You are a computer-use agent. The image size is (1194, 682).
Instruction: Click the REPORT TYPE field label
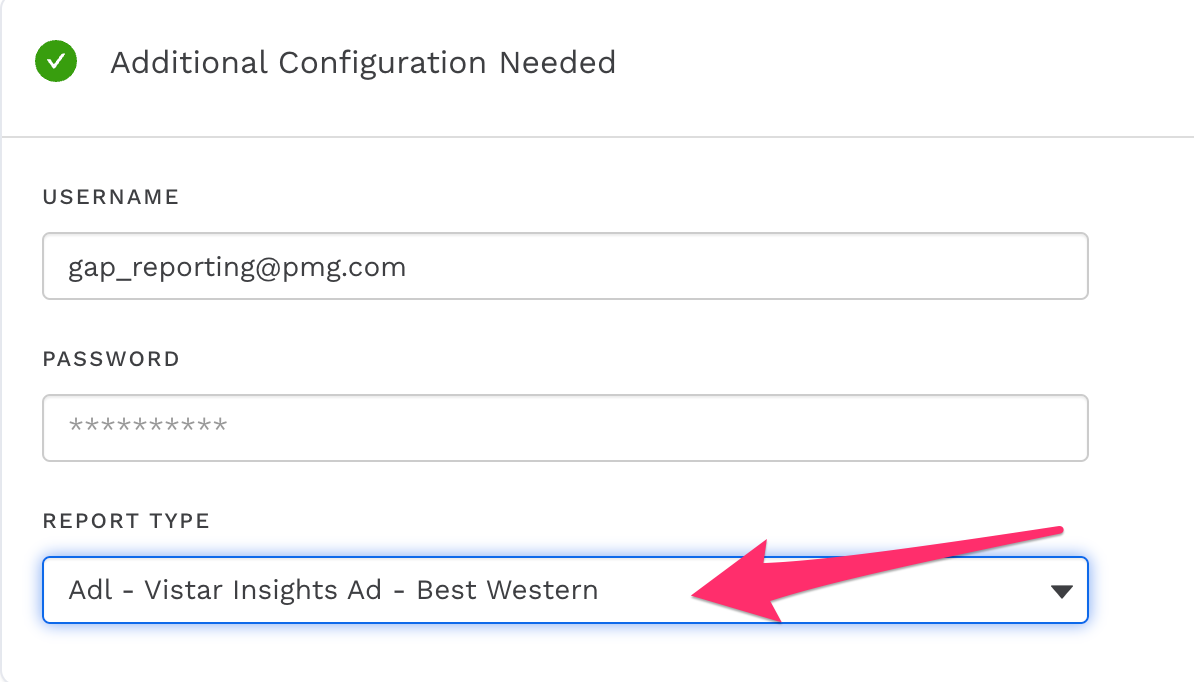coord(126,521)
